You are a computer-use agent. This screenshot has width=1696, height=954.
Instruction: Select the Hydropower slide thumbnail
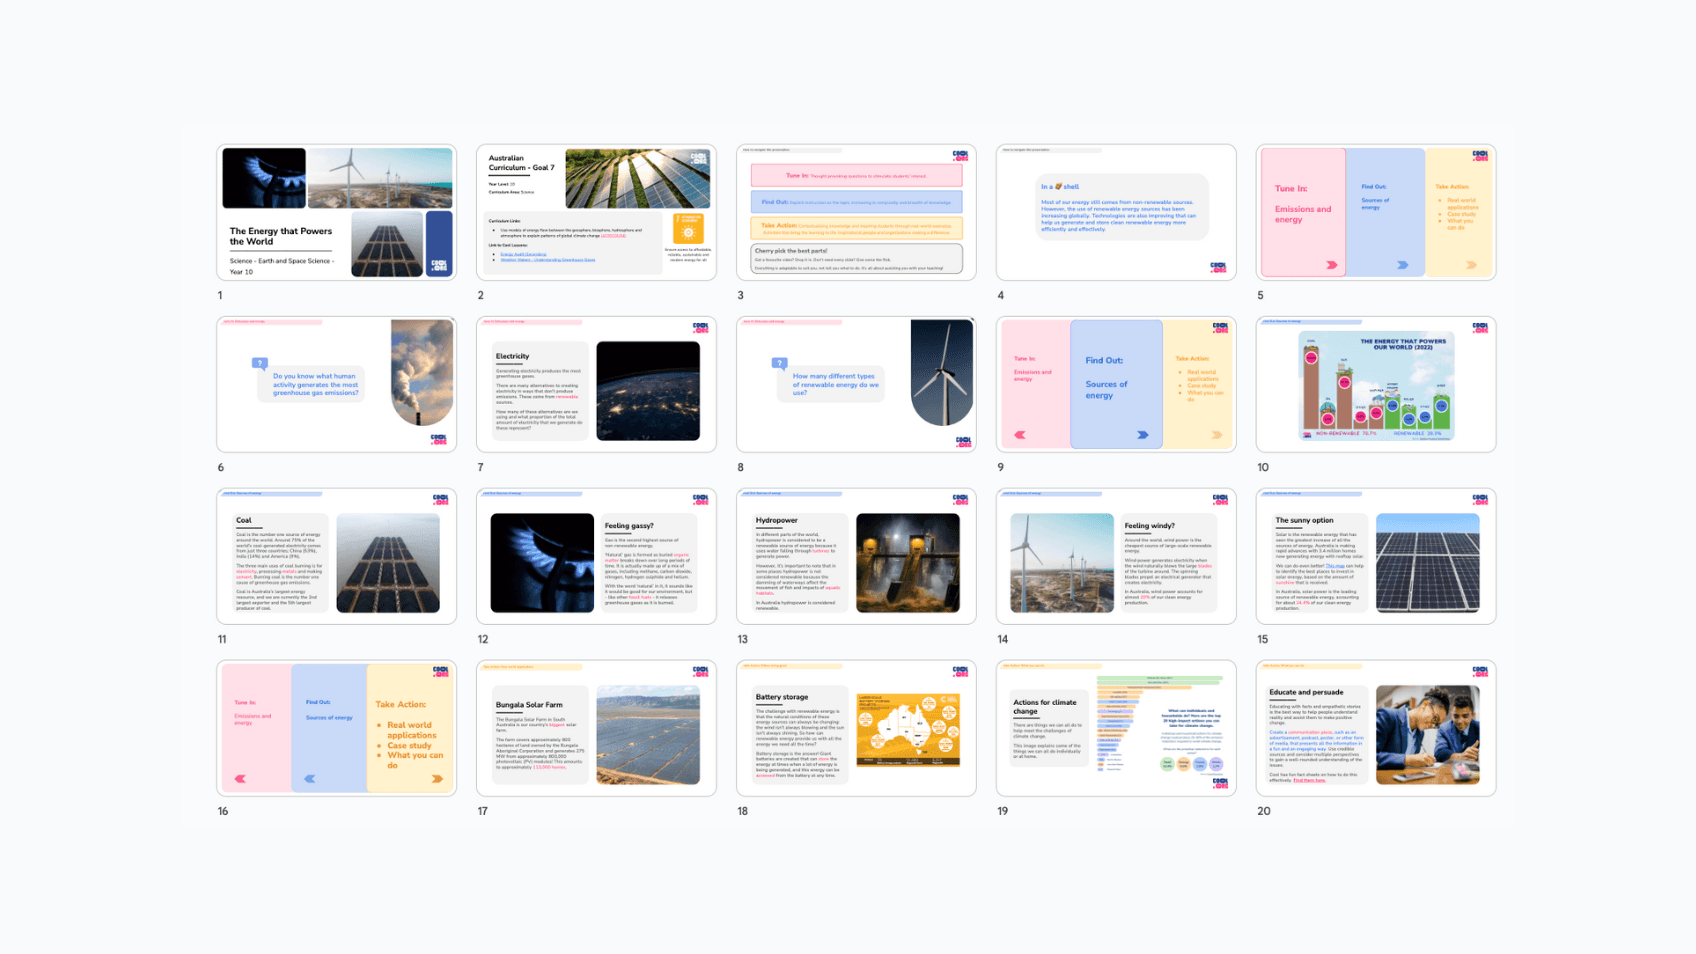[x=856, y=557]
